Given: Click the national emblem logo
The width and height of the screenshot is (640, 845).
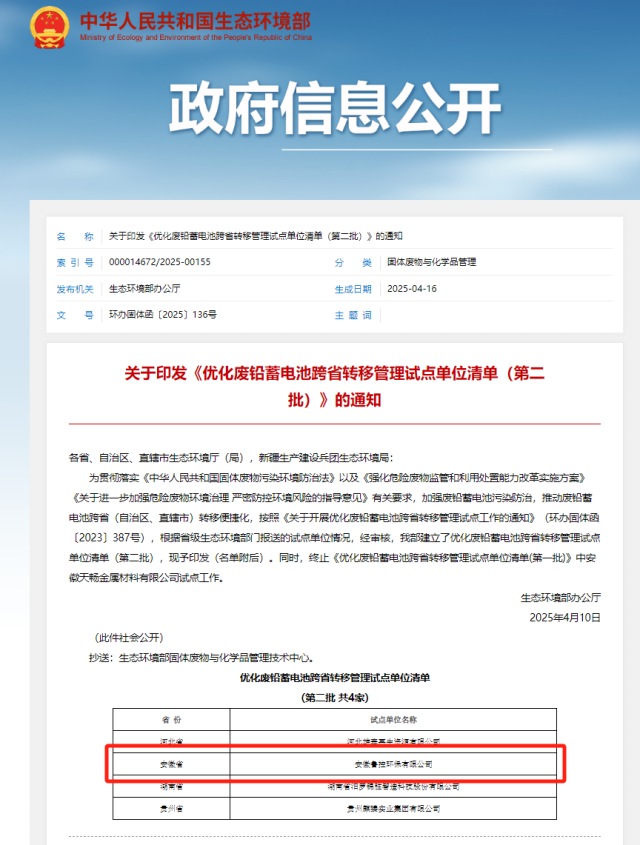Looking at the screenshot, I should [49, 27].
